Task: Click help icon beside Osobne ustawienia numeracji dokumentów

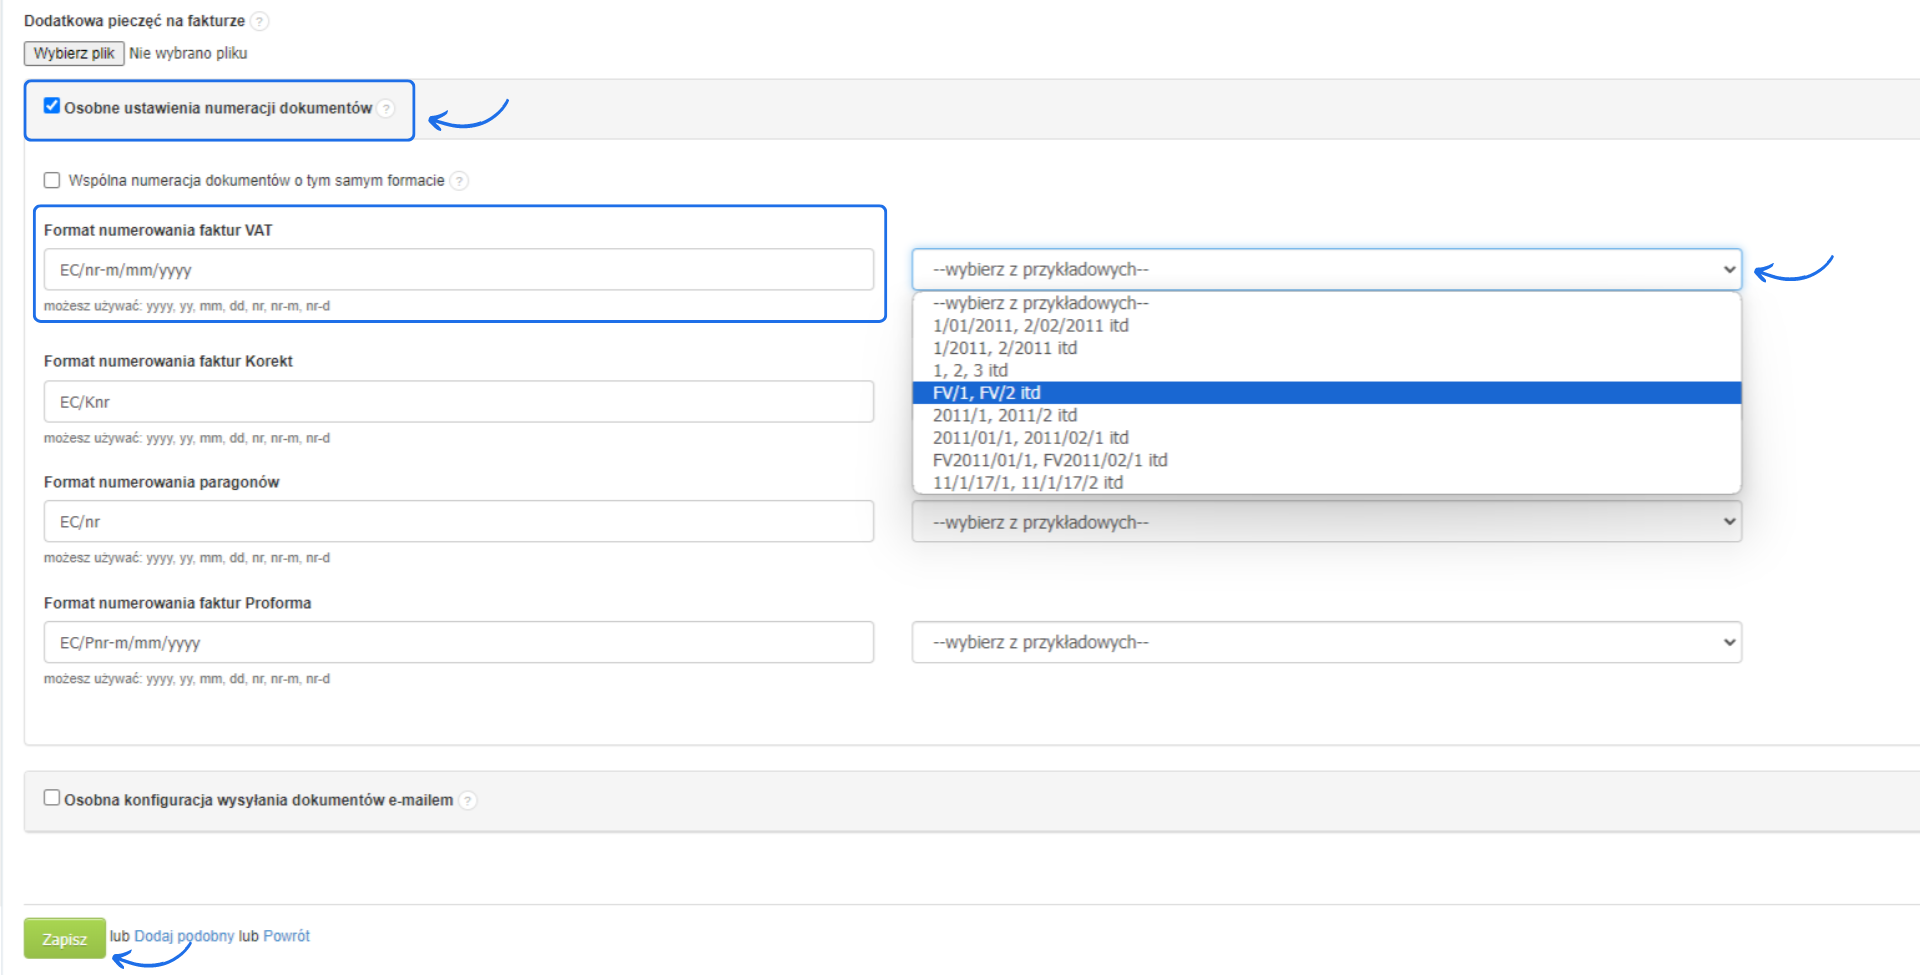Action: point(386,109)
